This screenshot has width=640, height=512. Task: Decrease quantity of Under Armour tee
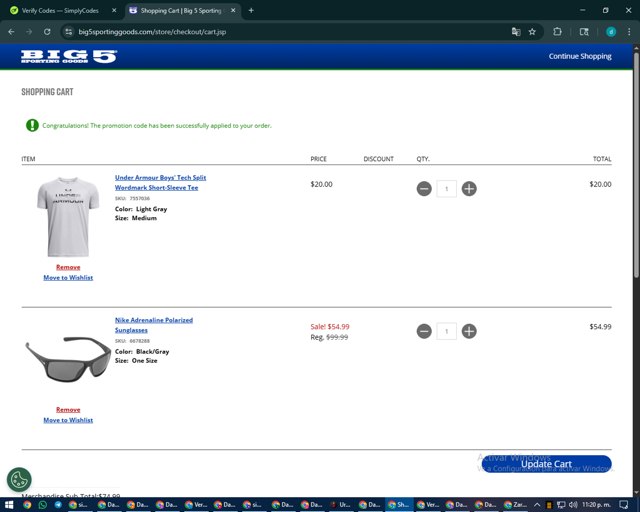pos(424,189)
